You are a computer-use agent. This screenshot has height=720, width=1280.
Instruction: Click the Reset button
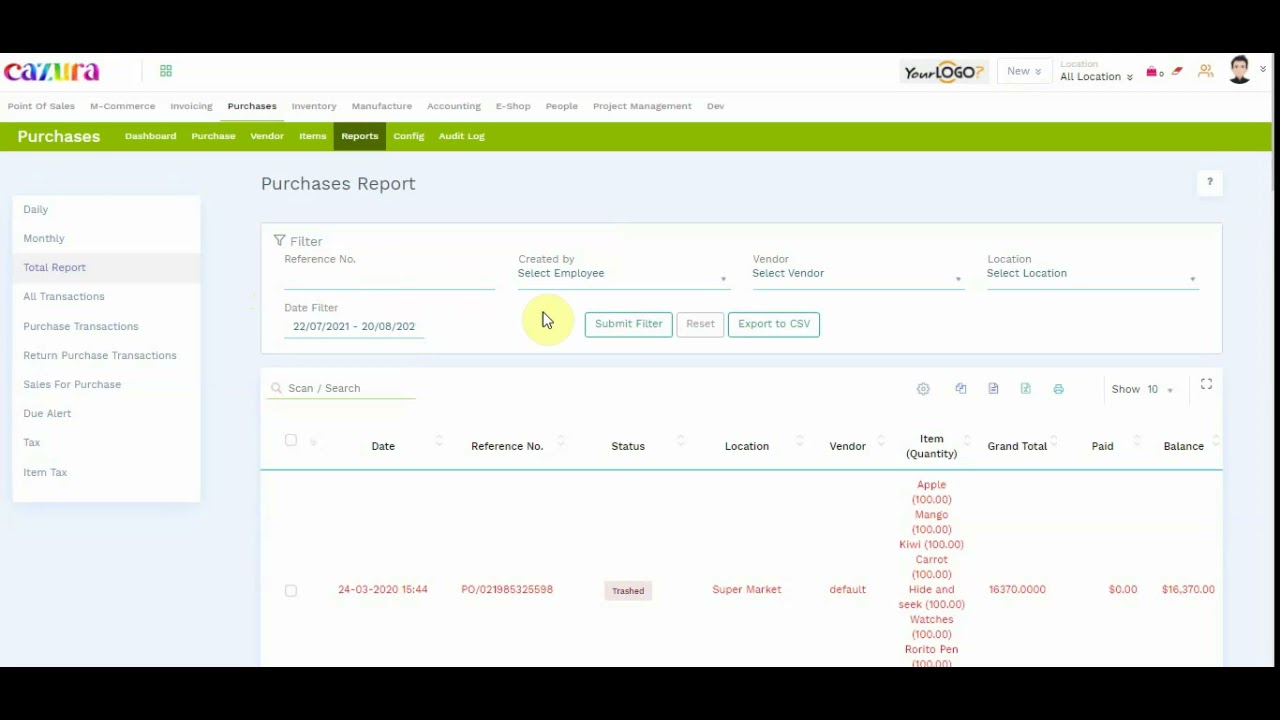700,324
